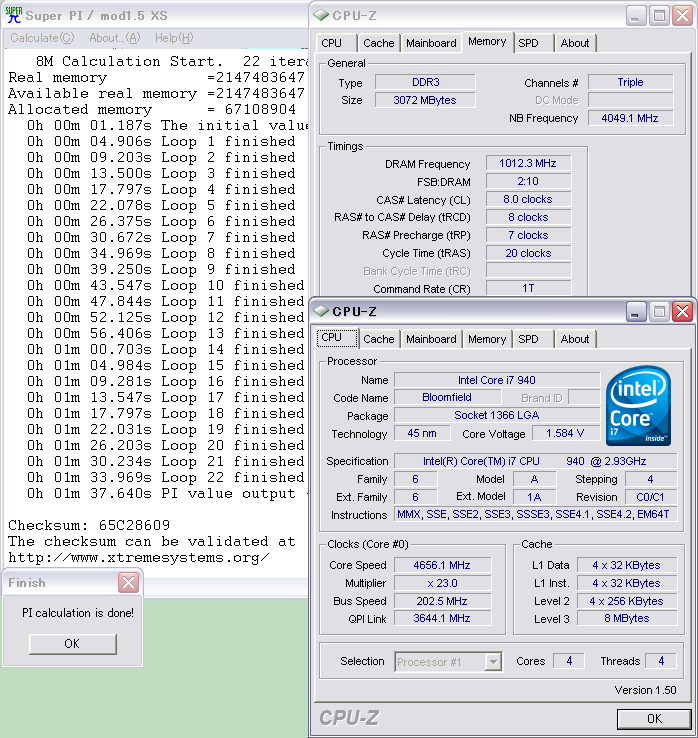Click the FSB:DRAM 2:10 ratio value
The image size is (698, 738).
(528, 181)
